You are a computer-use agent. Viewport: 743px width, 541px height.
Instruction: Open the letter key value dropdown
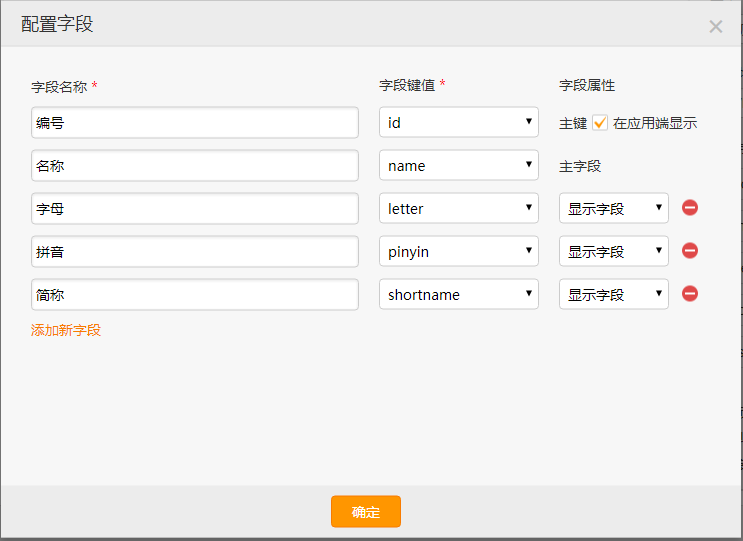tap(459, 208)
